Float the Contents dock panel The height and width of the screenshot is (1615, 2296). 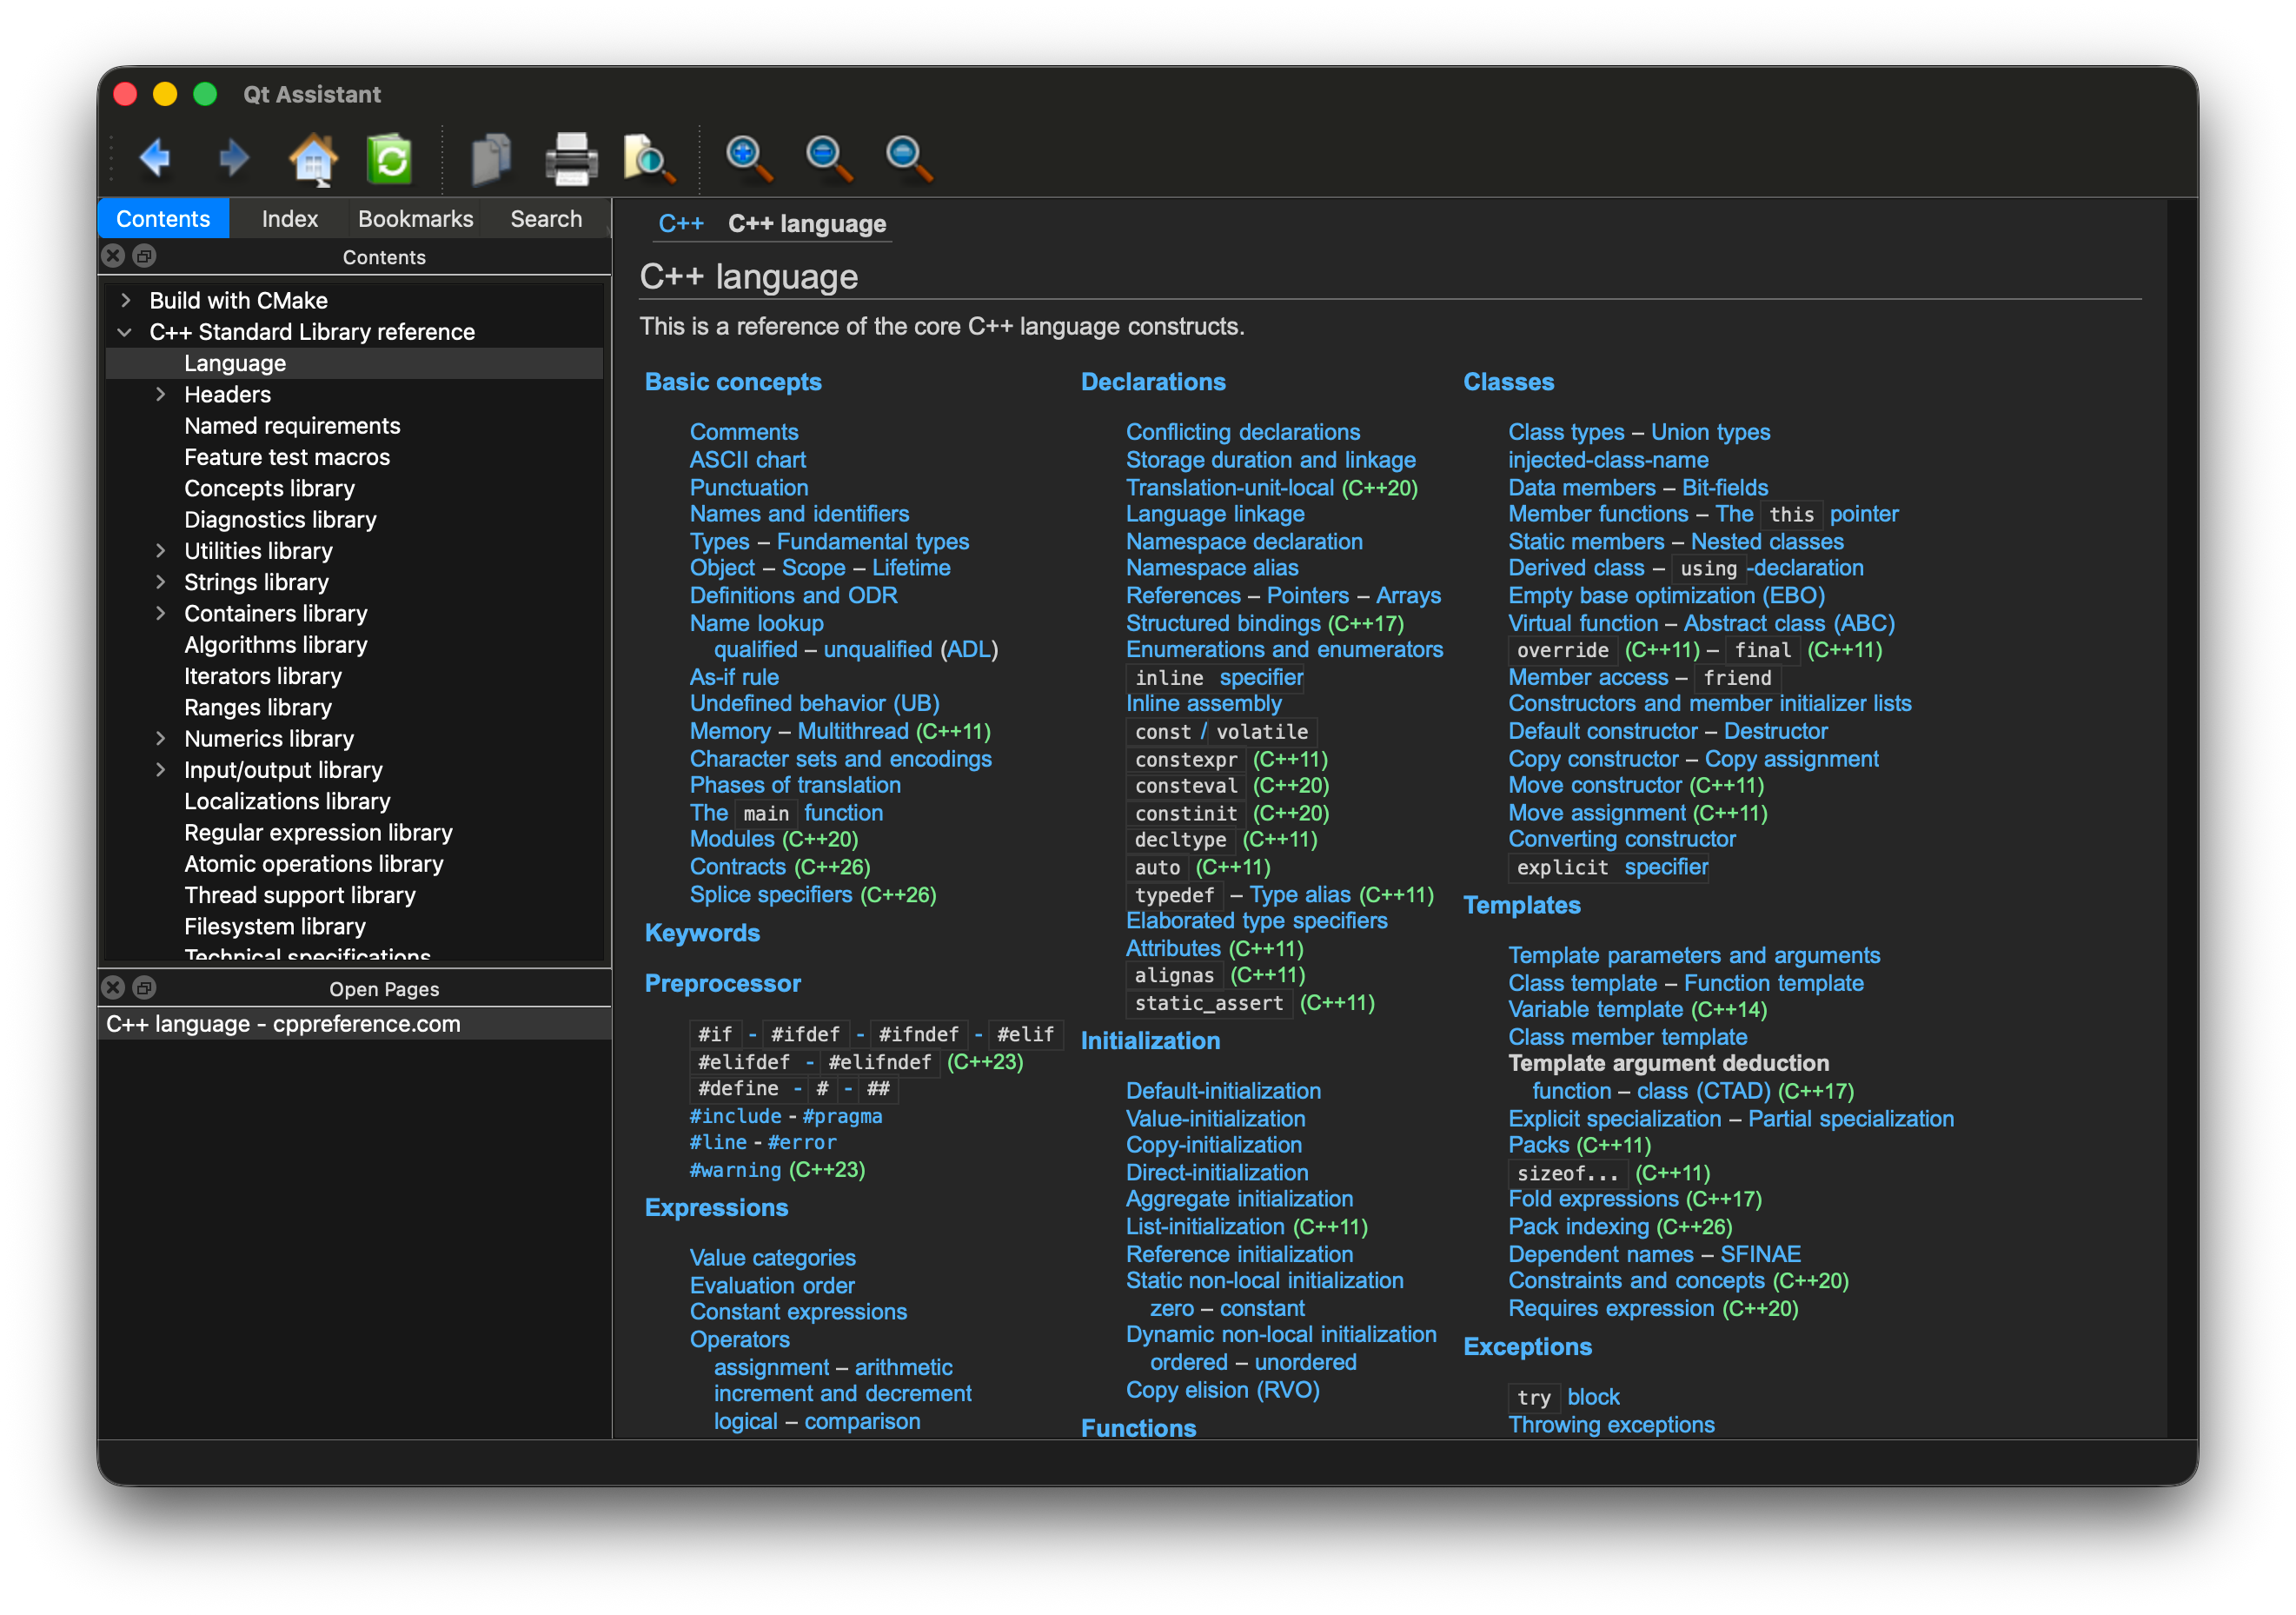point(144,256)
